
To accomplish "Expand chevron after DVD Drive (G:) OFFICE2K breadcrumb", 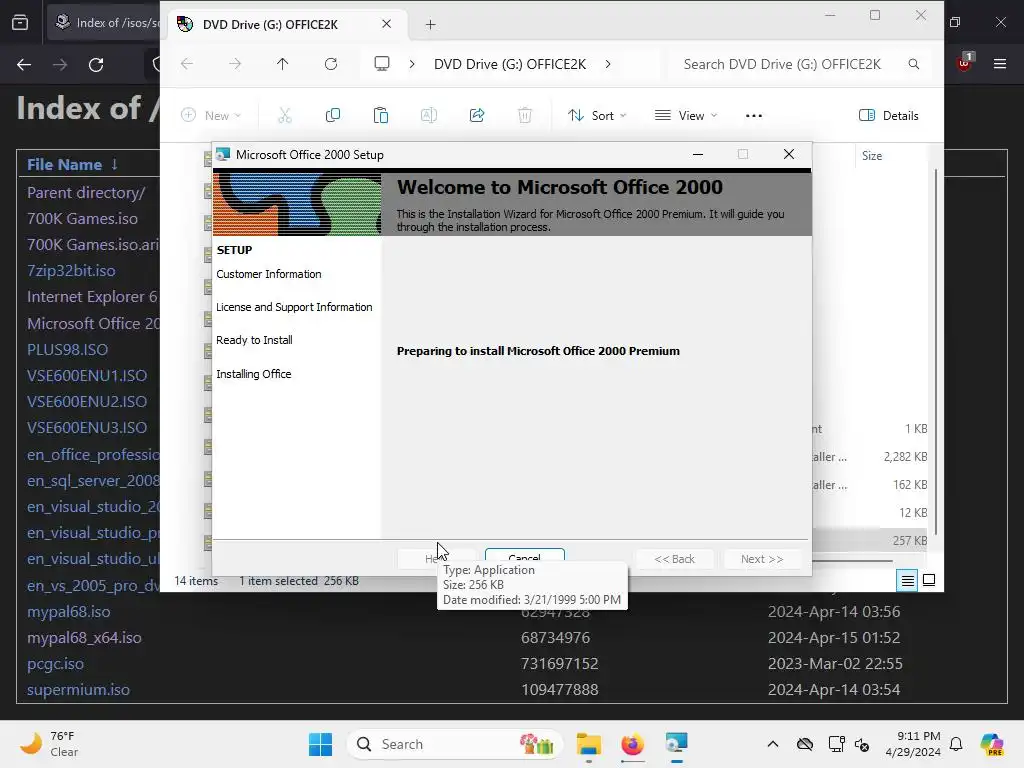I will 608,64.
